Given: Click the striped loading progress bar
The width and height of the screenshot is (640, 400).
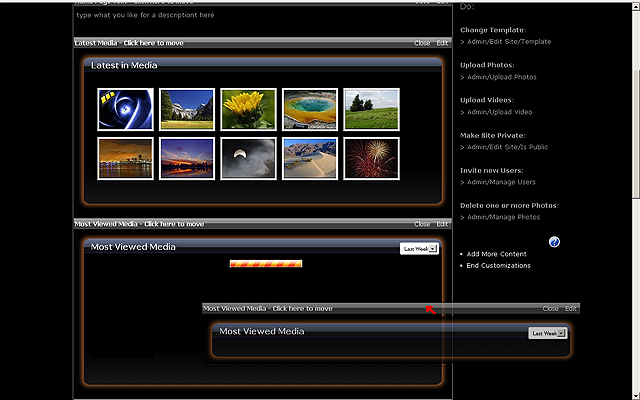Looking at the screenshot, I should click(x=266, y=264).
